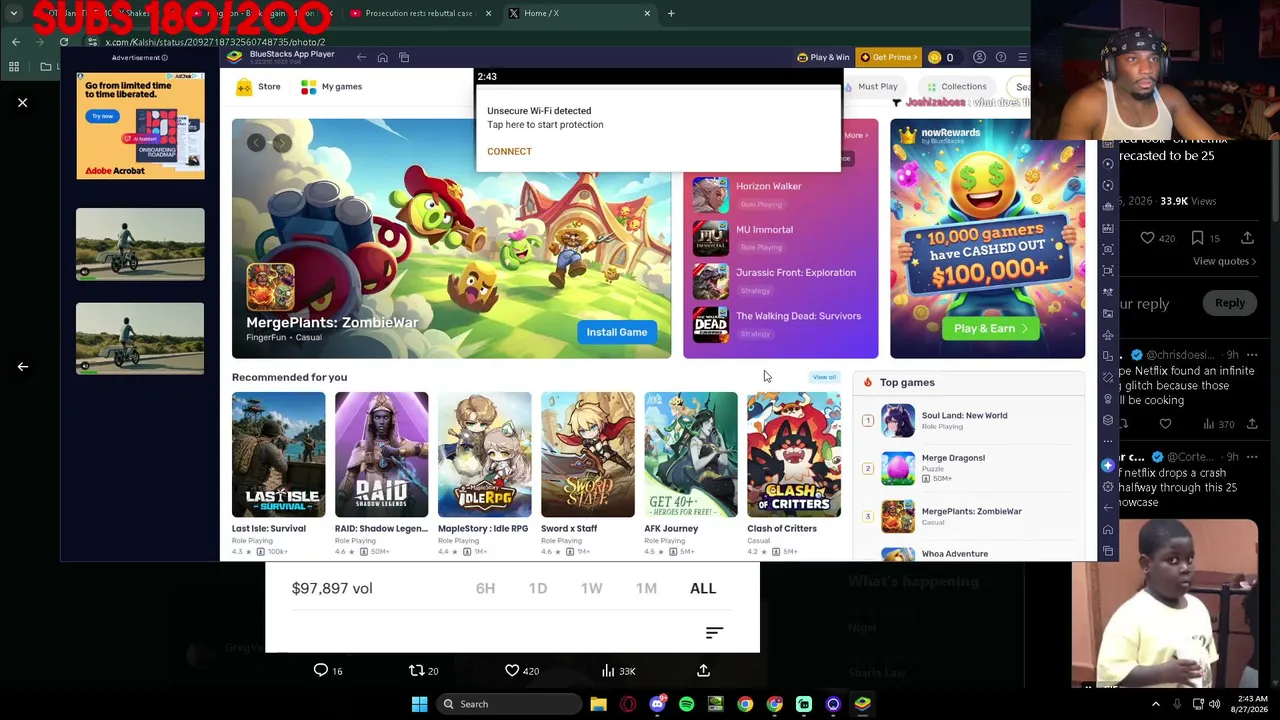Open chart filter options icon
Viewport: 1280px width, 720px height.
point(714,633)
